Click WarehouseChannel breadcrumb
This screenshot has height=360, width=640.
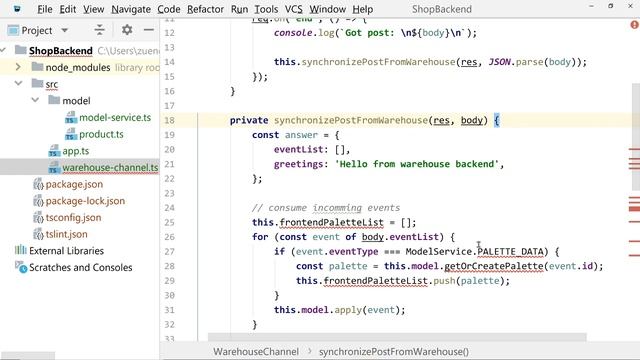click(x=256, y=352)
